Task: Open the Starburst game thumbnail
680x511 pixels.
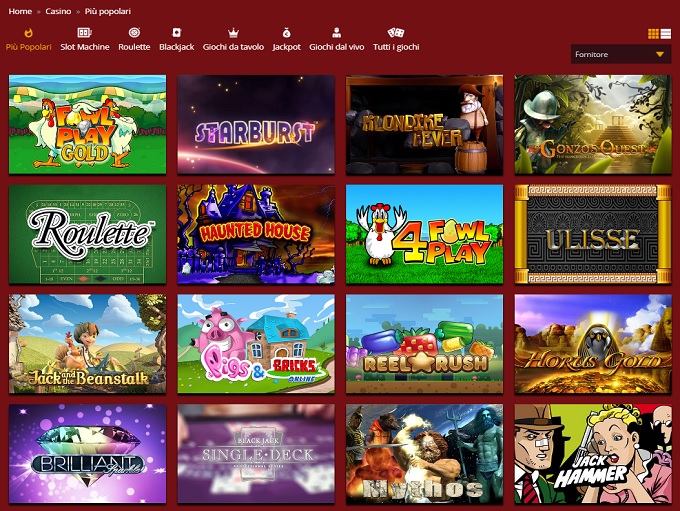Action: pos(256,125)
